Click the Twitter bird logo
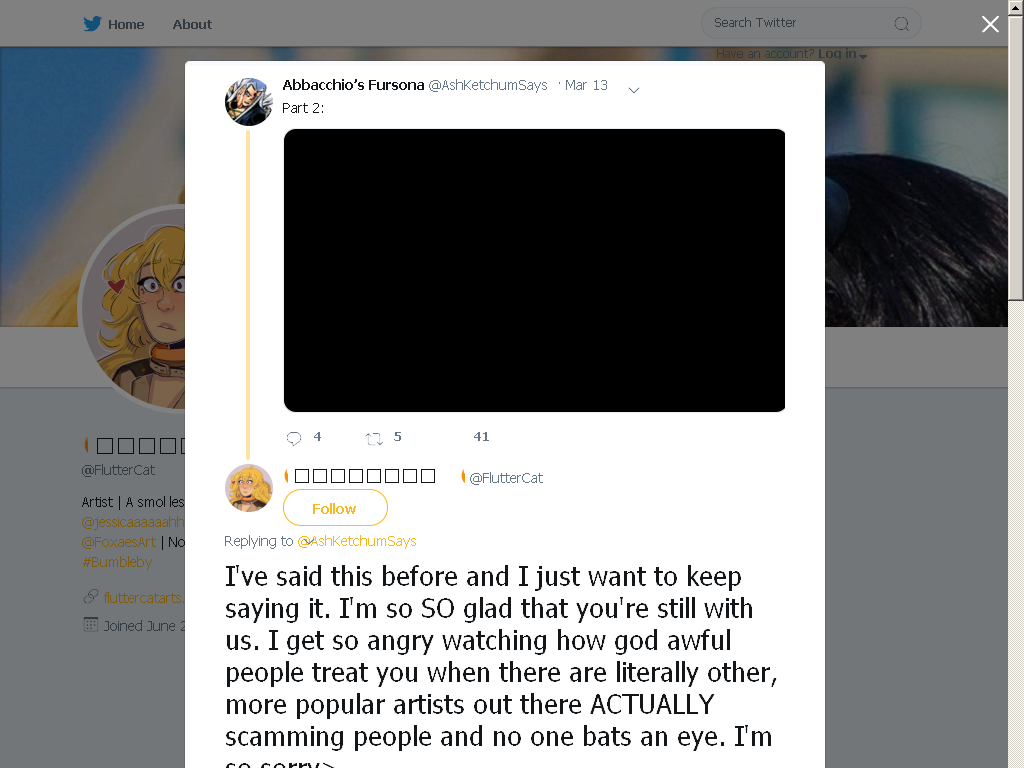Viewport: 1024px width, 768px height. [92, 24]
